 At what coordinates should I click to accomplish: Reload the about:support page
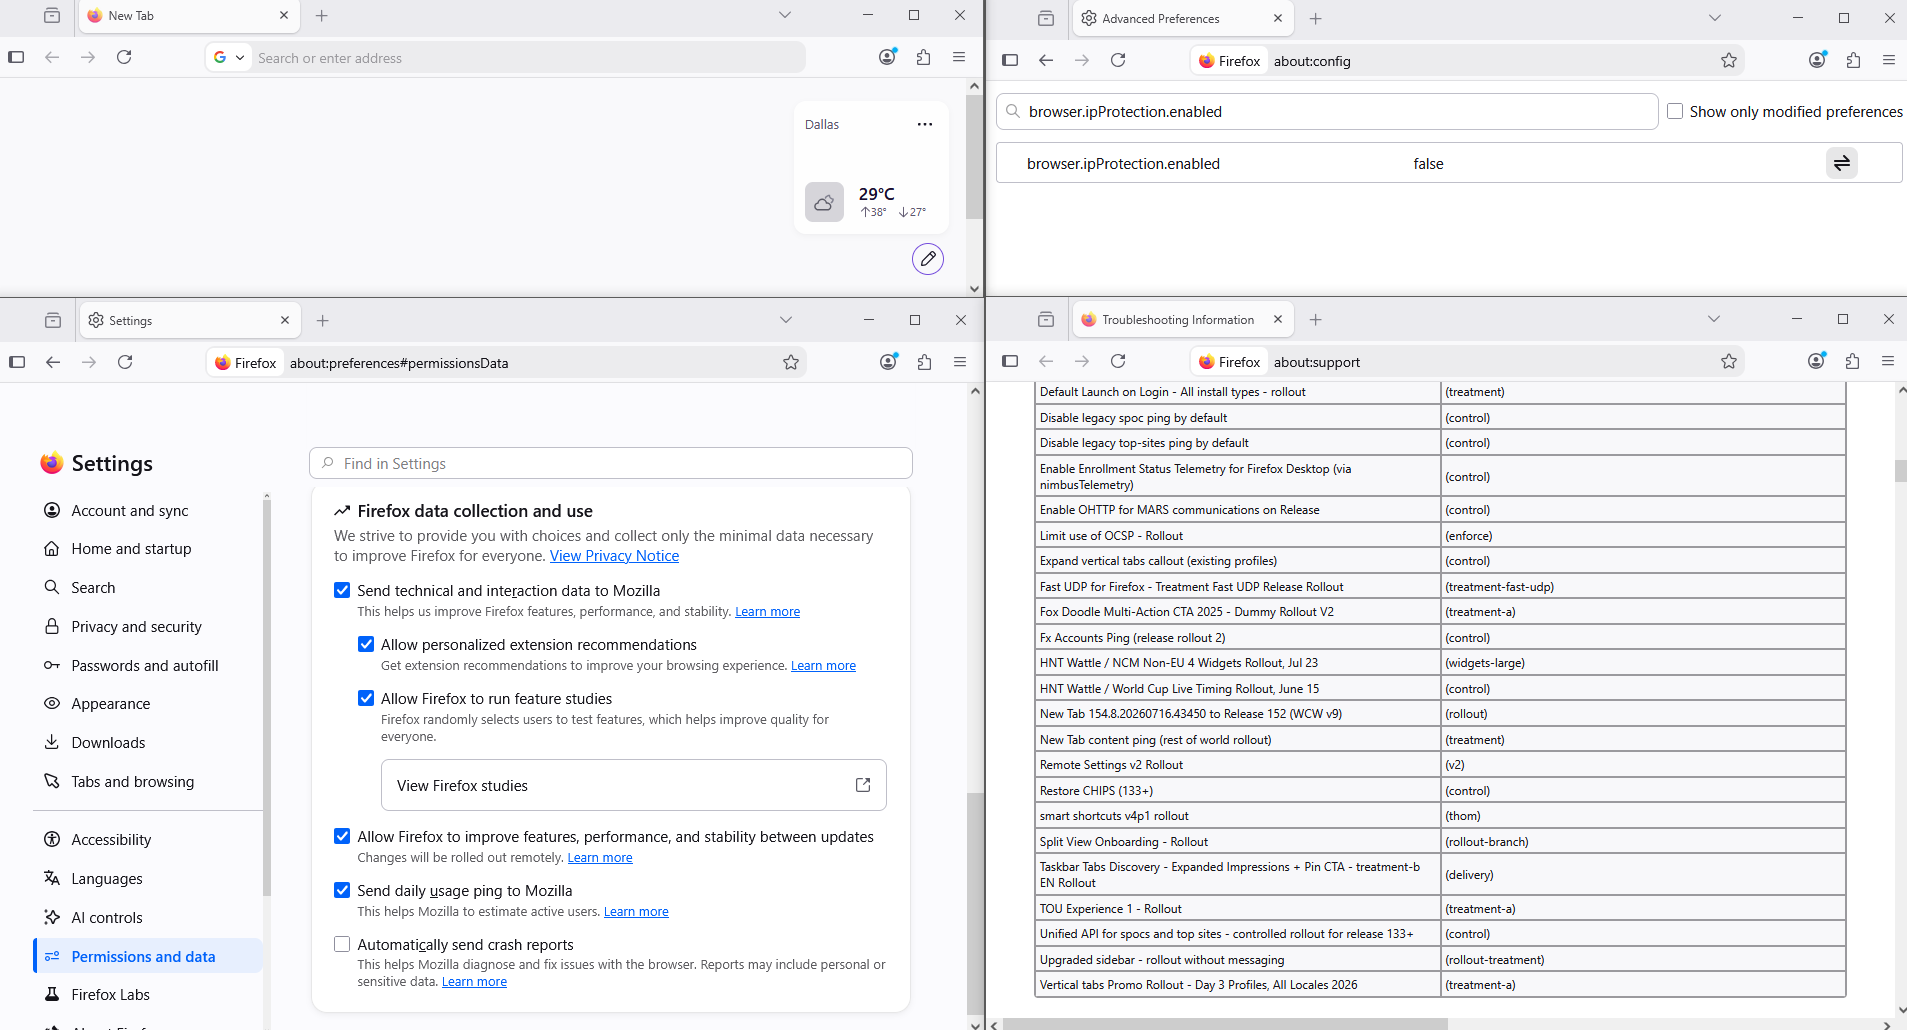coord(1118,361)
